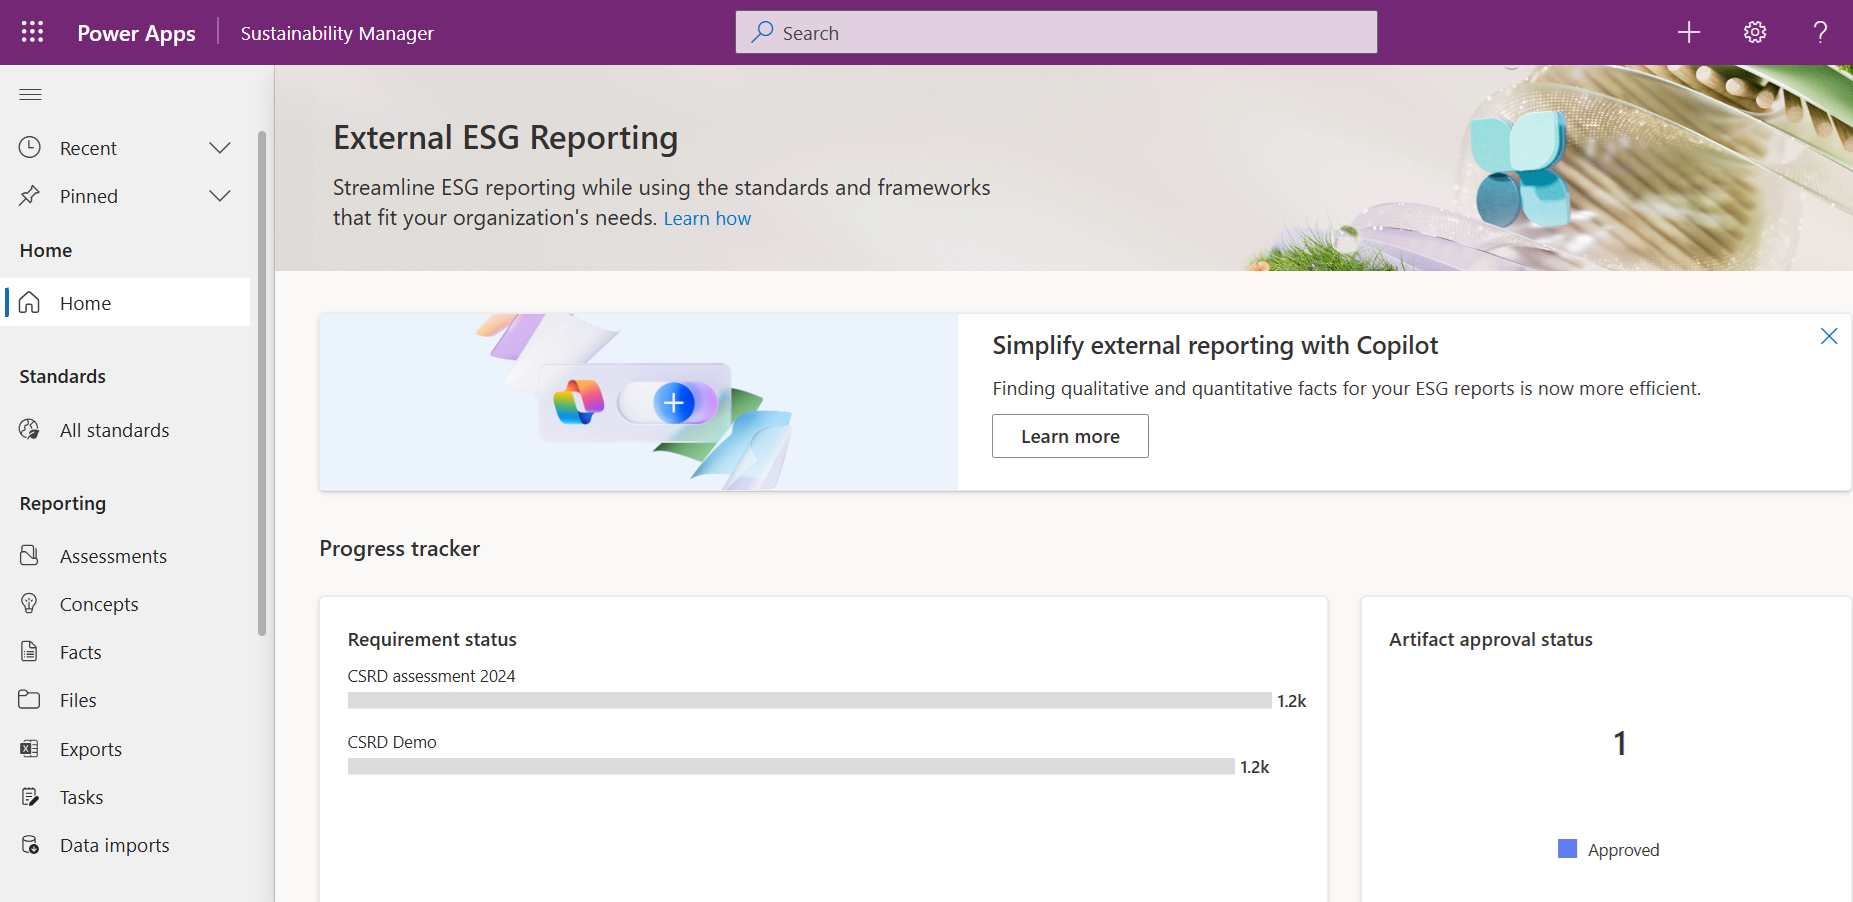
Task: Click the Copilot banner illustration
Action: 638,402
